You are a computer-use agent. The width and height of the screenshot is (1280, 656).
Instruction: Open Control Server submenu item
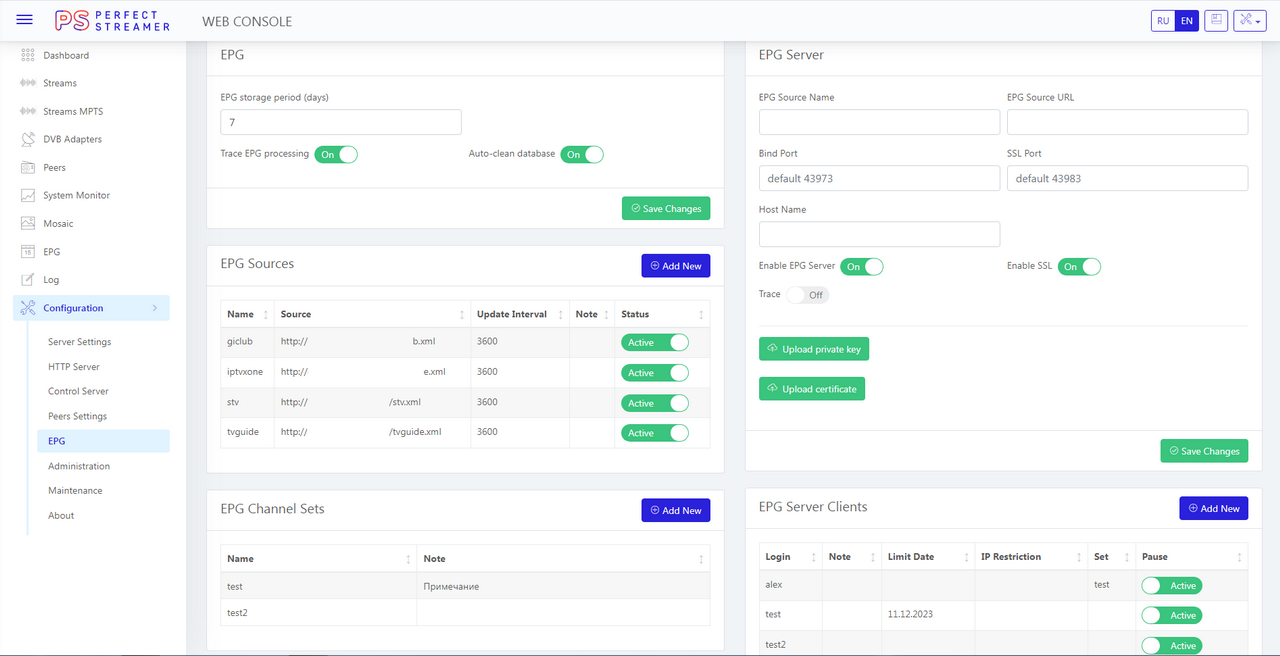pyautogui.click(x=78, y=391)
